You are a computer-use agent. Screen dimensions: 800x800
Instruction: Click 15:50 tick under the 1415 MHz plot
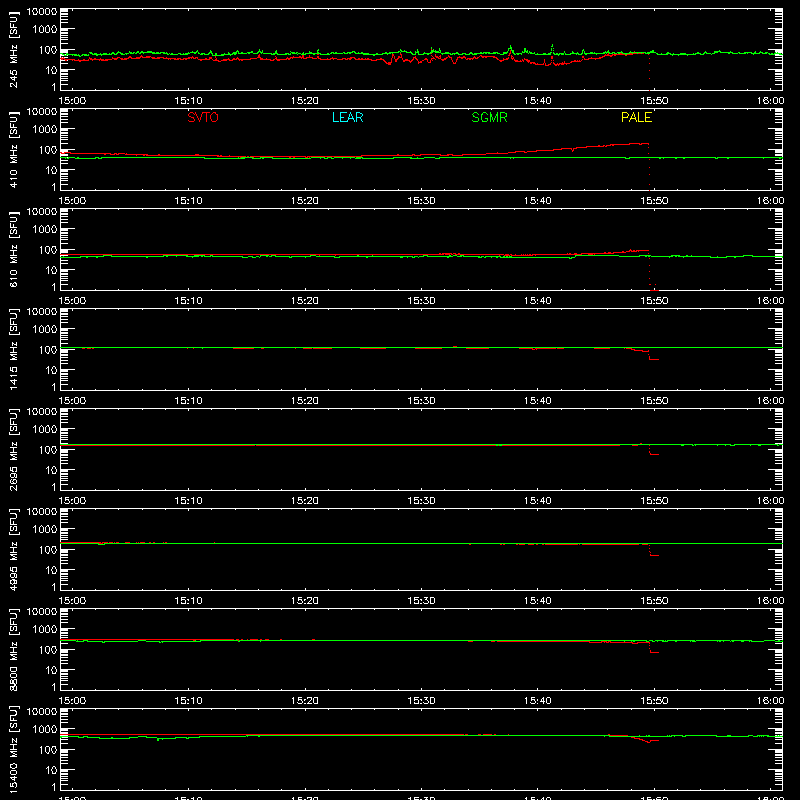[x=654, y=401]
